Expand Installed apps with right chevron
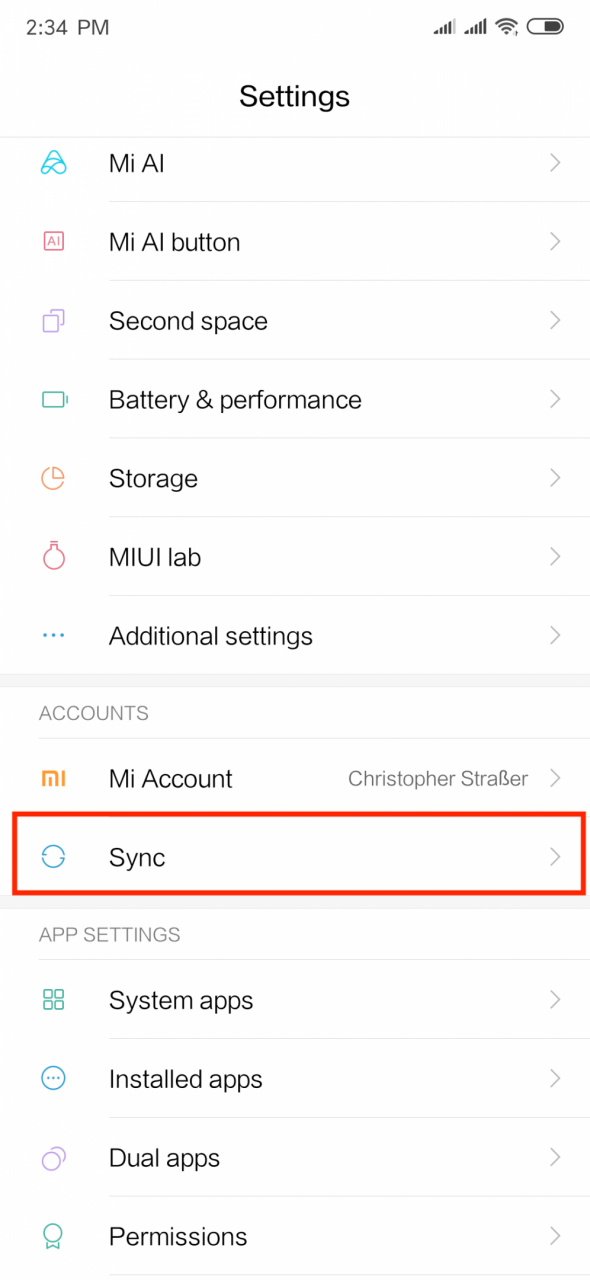Image resolution: width=590 pixels, height=1280 pixels. pyautogui.click(x=555, y=1079)
